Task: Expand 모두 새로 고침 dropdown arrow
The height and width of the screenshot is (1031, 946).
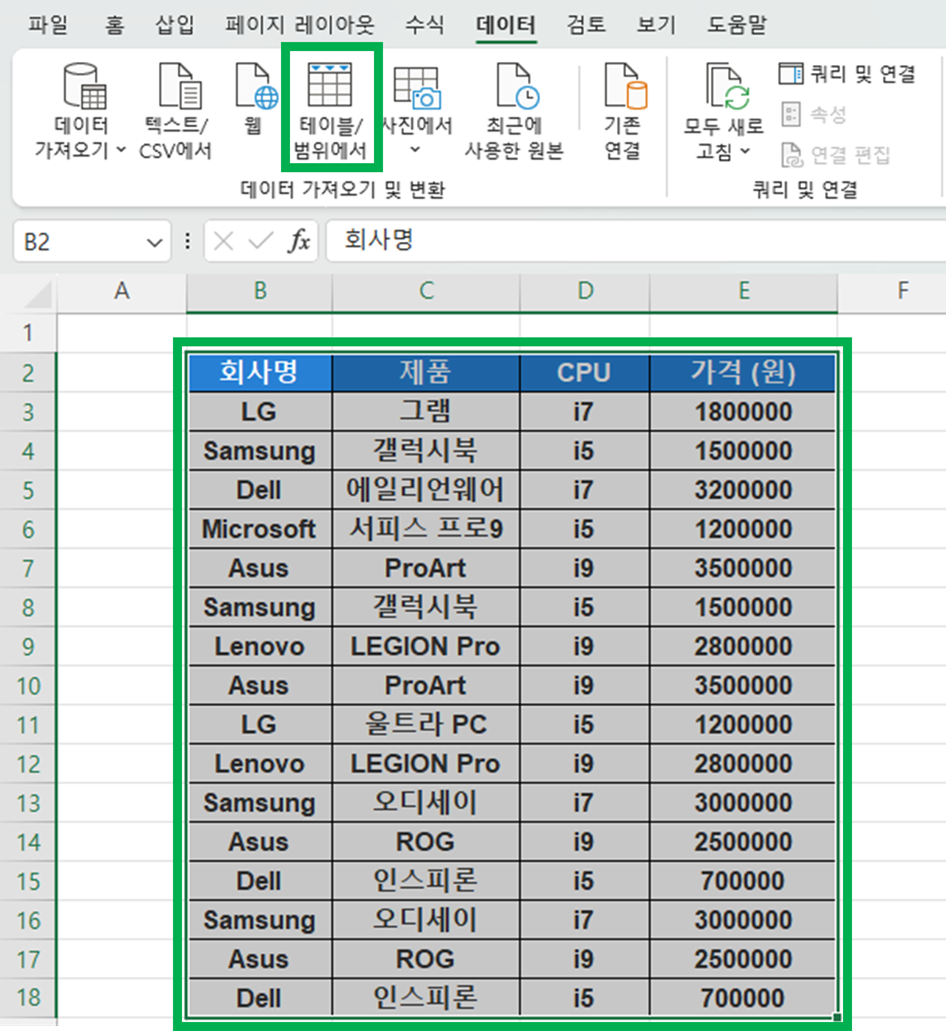Action: click(x=745, y=151)
